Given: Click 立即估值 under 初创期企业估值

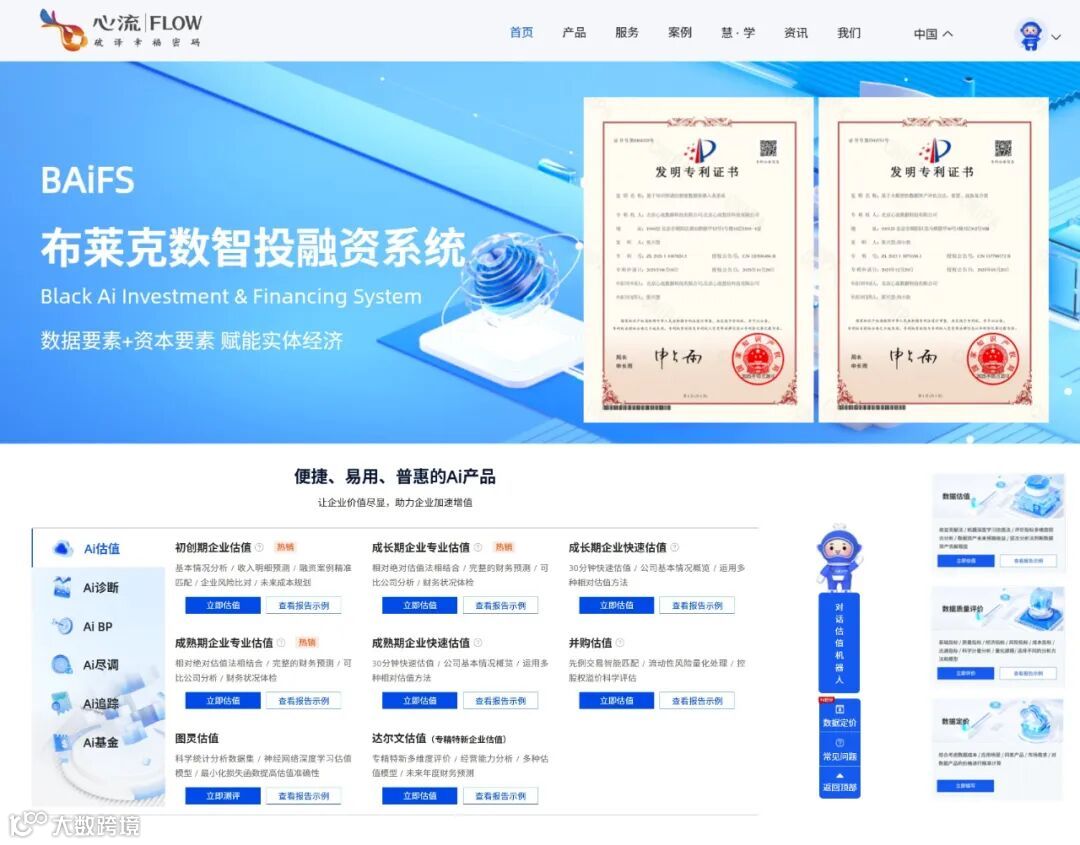Looking at the screenshot, I should point(223,605).
